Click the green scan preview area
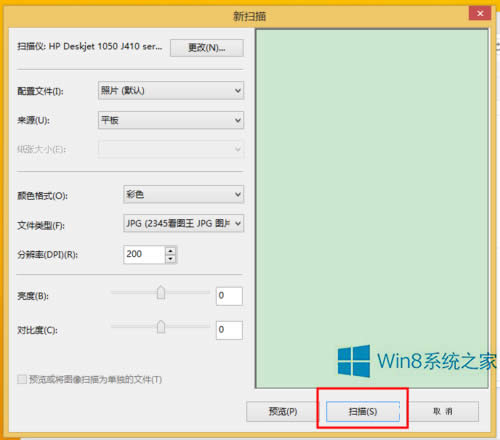Viewport: 500px width, 440px height. coord(372,208)
